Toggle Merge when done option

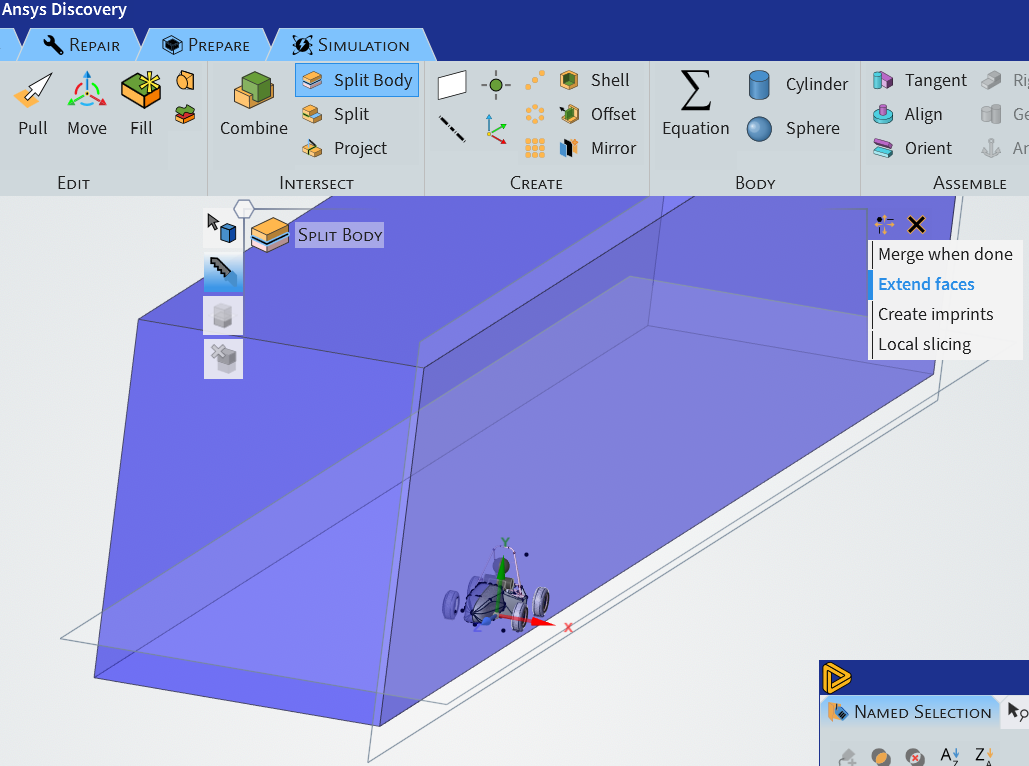(x=945, y=255)
